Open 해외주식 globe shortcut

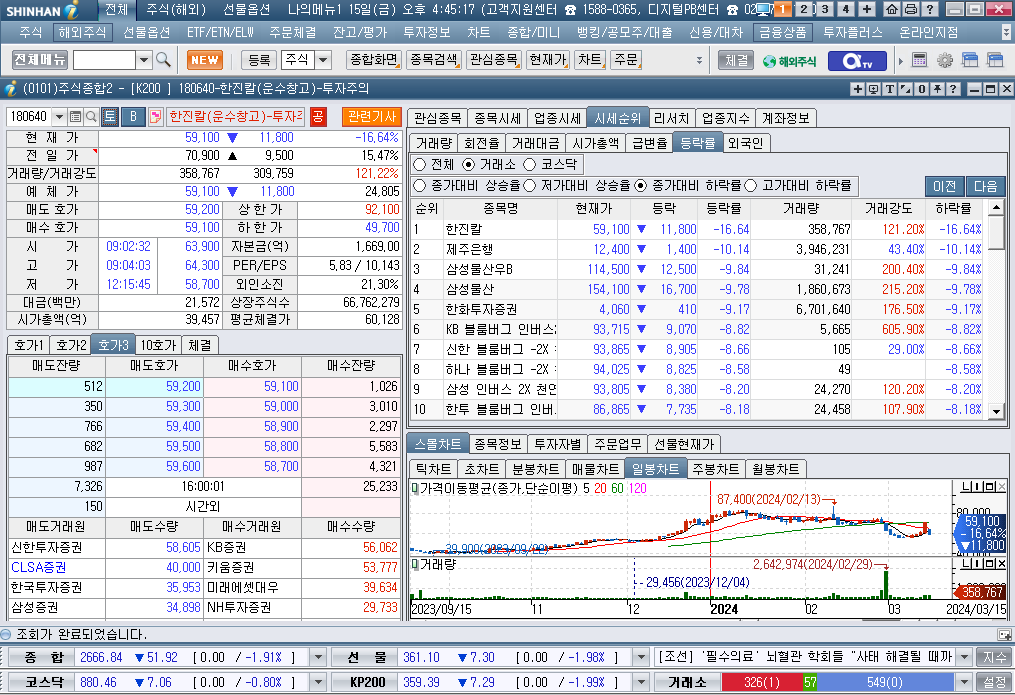coord(789,61)
